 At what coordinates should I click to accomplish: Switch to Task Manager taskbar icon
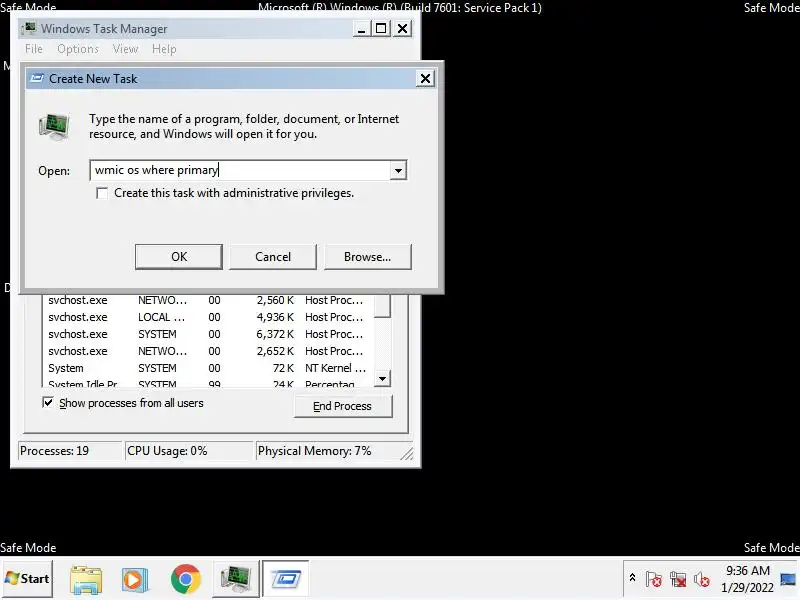[x=235, y=579]
